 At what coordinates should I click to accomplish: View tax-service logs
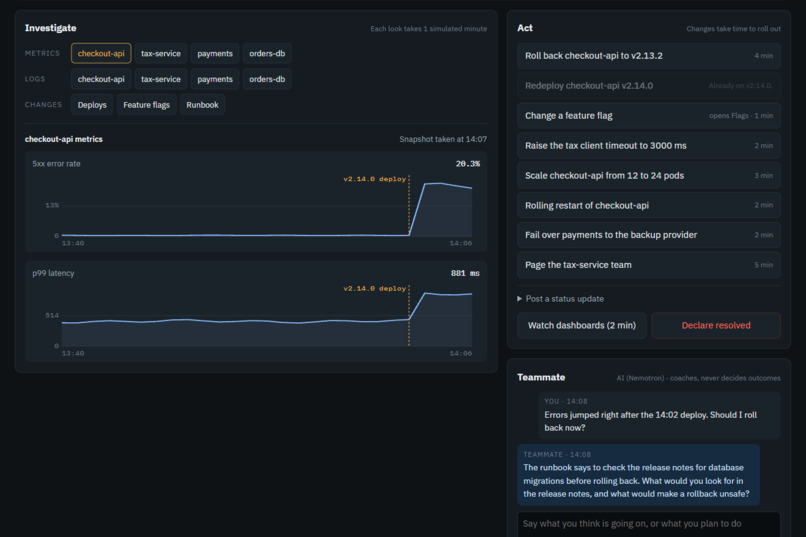pyautogui.click(x=161, y=79)
